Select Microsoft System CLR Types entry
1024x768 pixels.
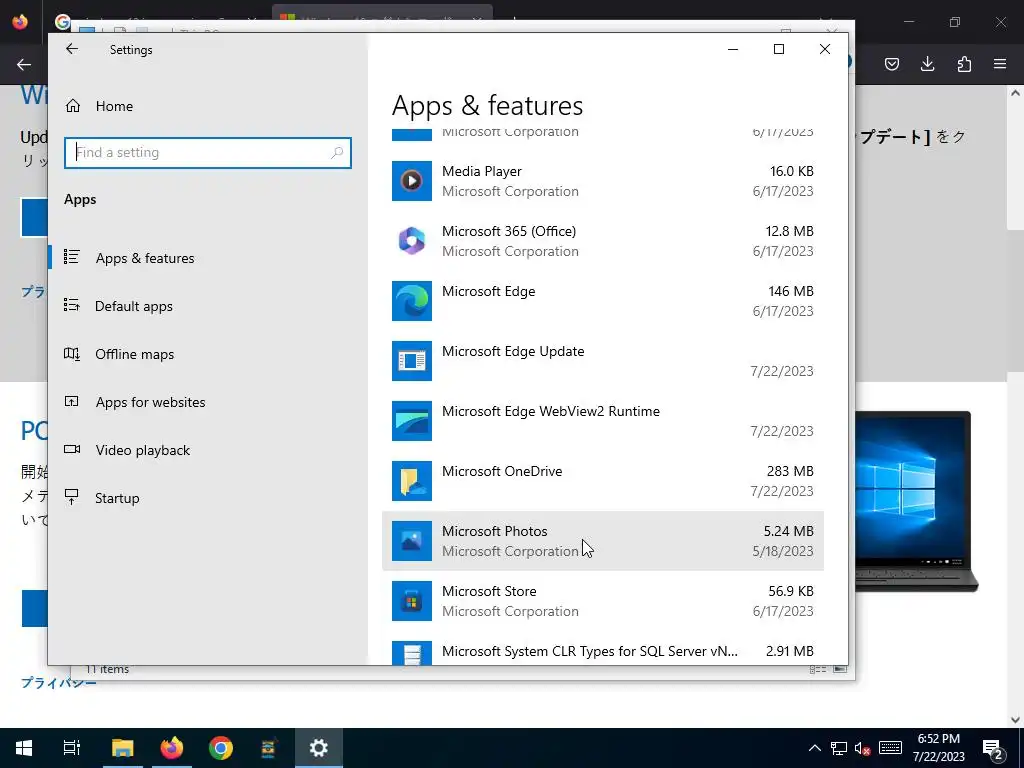(x=590, y=651)
